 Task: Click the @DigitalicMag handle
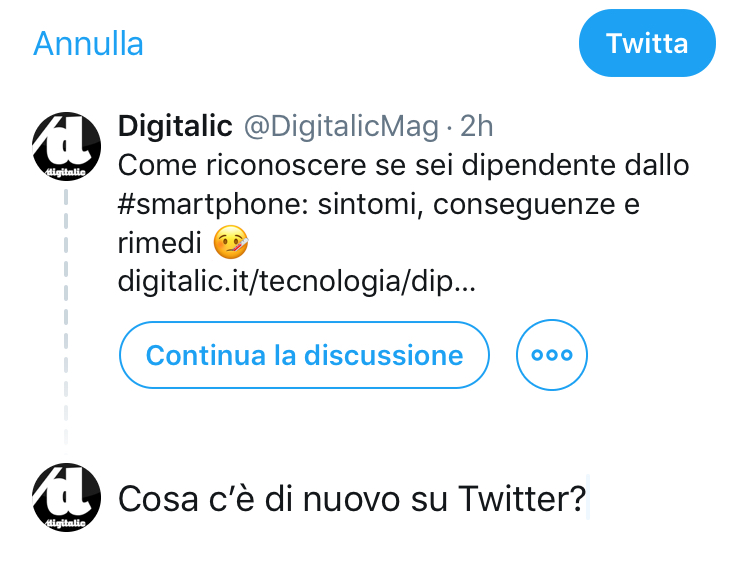tap(341, 127)
